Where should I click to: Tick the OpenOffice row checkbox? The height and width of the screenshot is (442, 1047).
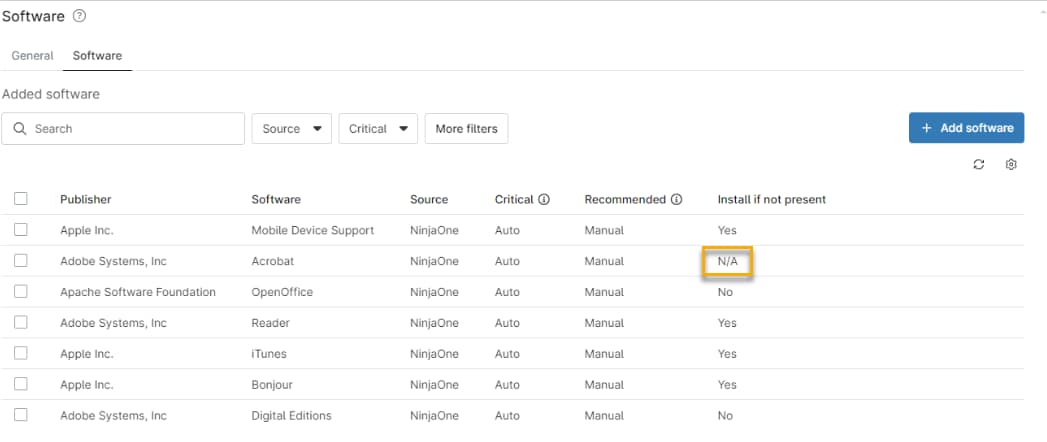[x=21, y=292]
